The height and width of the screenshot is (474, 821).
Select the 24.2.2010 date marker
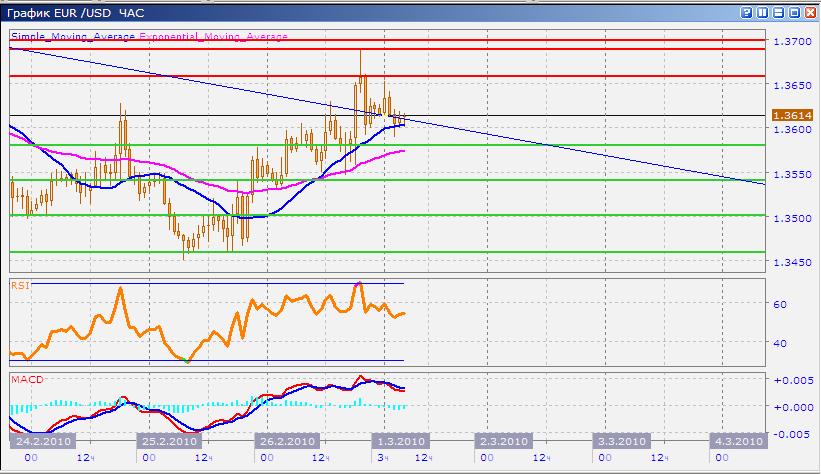pyautogui.click(x=43, y=441)
